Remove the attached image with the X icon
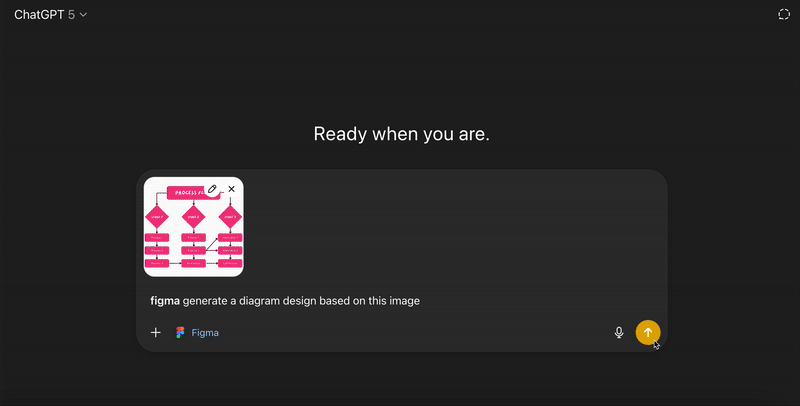 tap(232, 189)
